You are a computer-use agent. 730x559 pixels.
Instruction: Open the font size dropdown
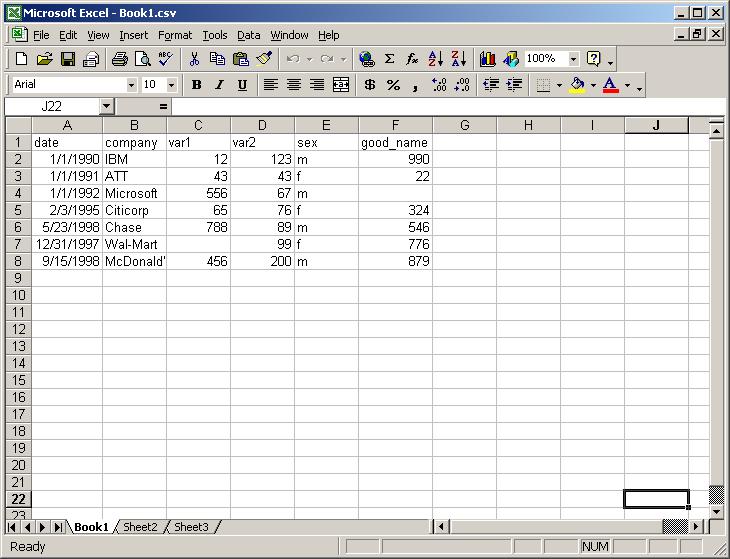tap(171, 85)
